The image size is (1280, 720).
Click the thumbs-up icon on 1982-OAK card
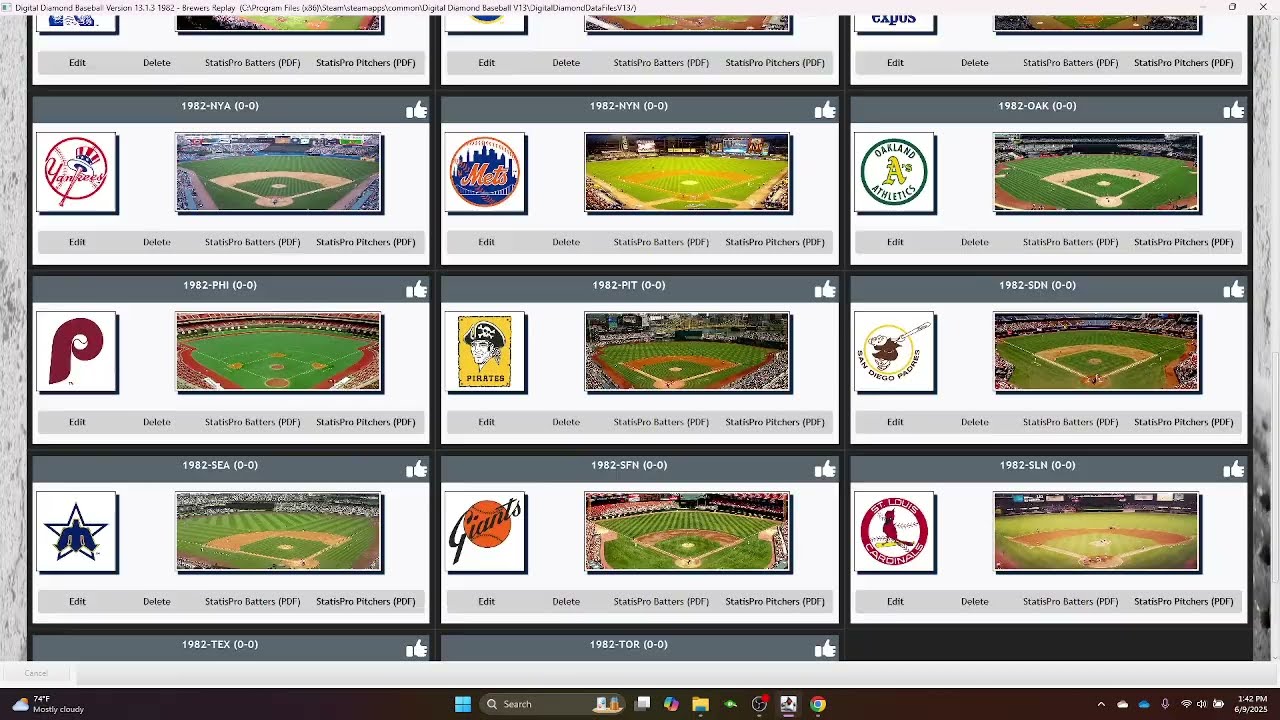coord(1234,110)
